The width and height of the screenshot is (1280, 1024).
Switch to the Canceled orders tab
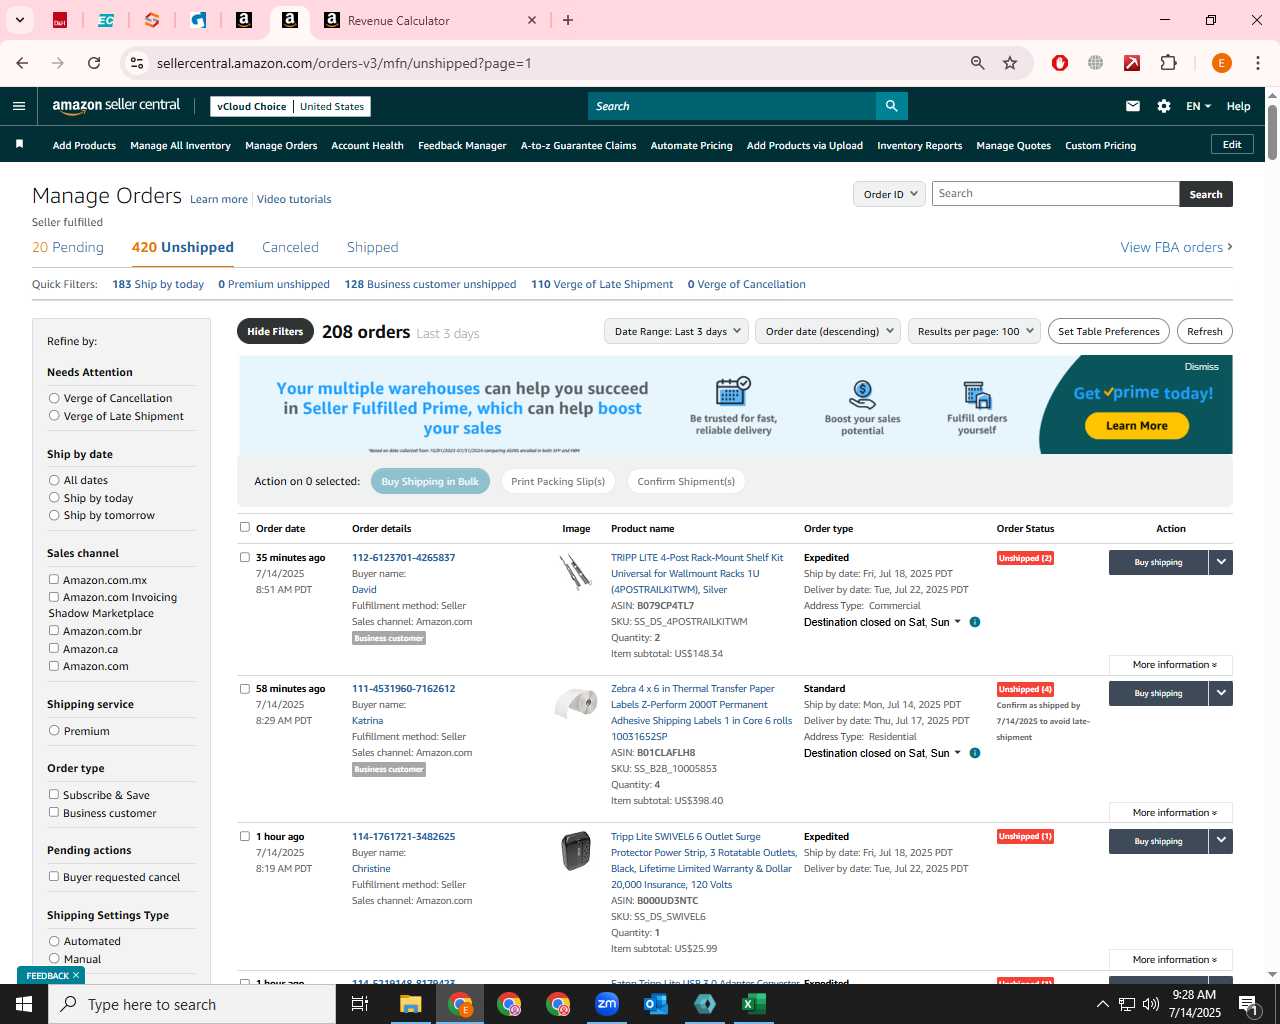[290, 247]
